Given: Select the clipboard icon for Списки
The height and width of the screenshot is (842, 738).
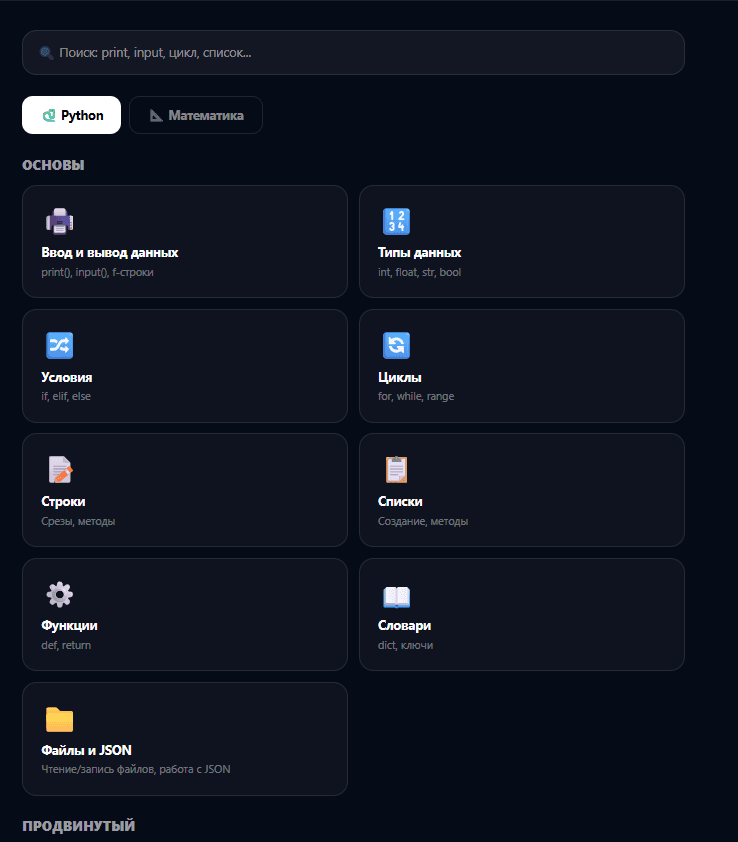Looking at the screenshot, I should tap(396, 470).
